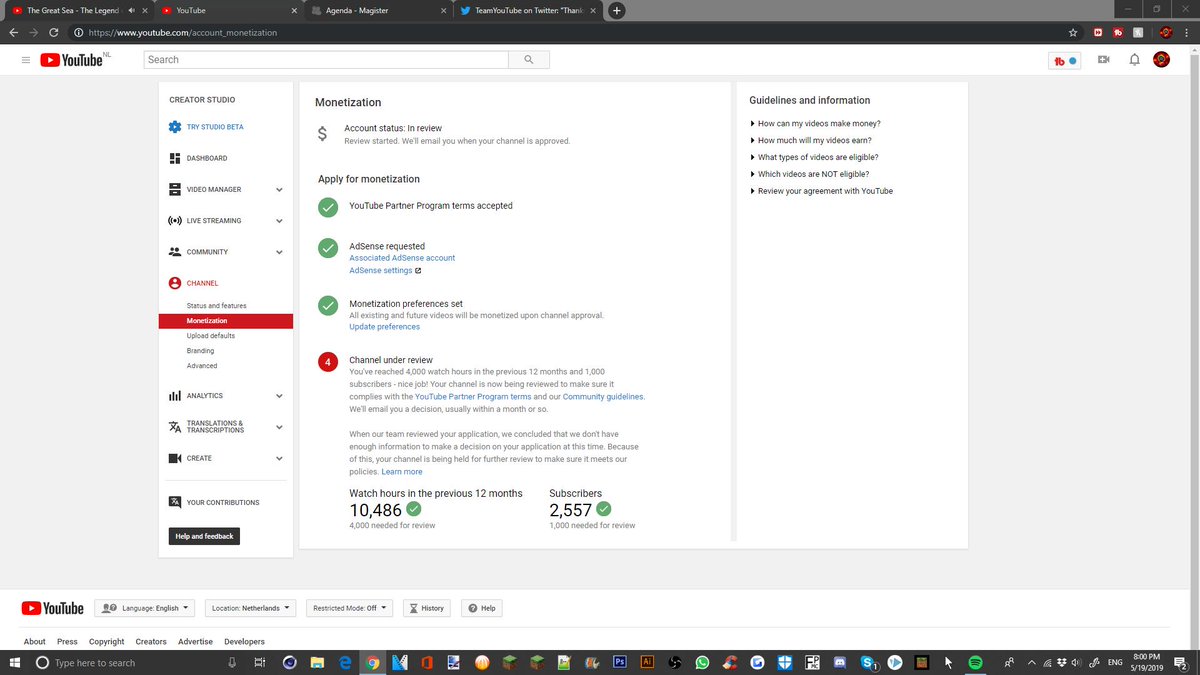Image resolution: width=1200 pixels, height=675 pixels.
Task: Open the Restricted Mode: Off dropdown
Action: tap(350, 608)
